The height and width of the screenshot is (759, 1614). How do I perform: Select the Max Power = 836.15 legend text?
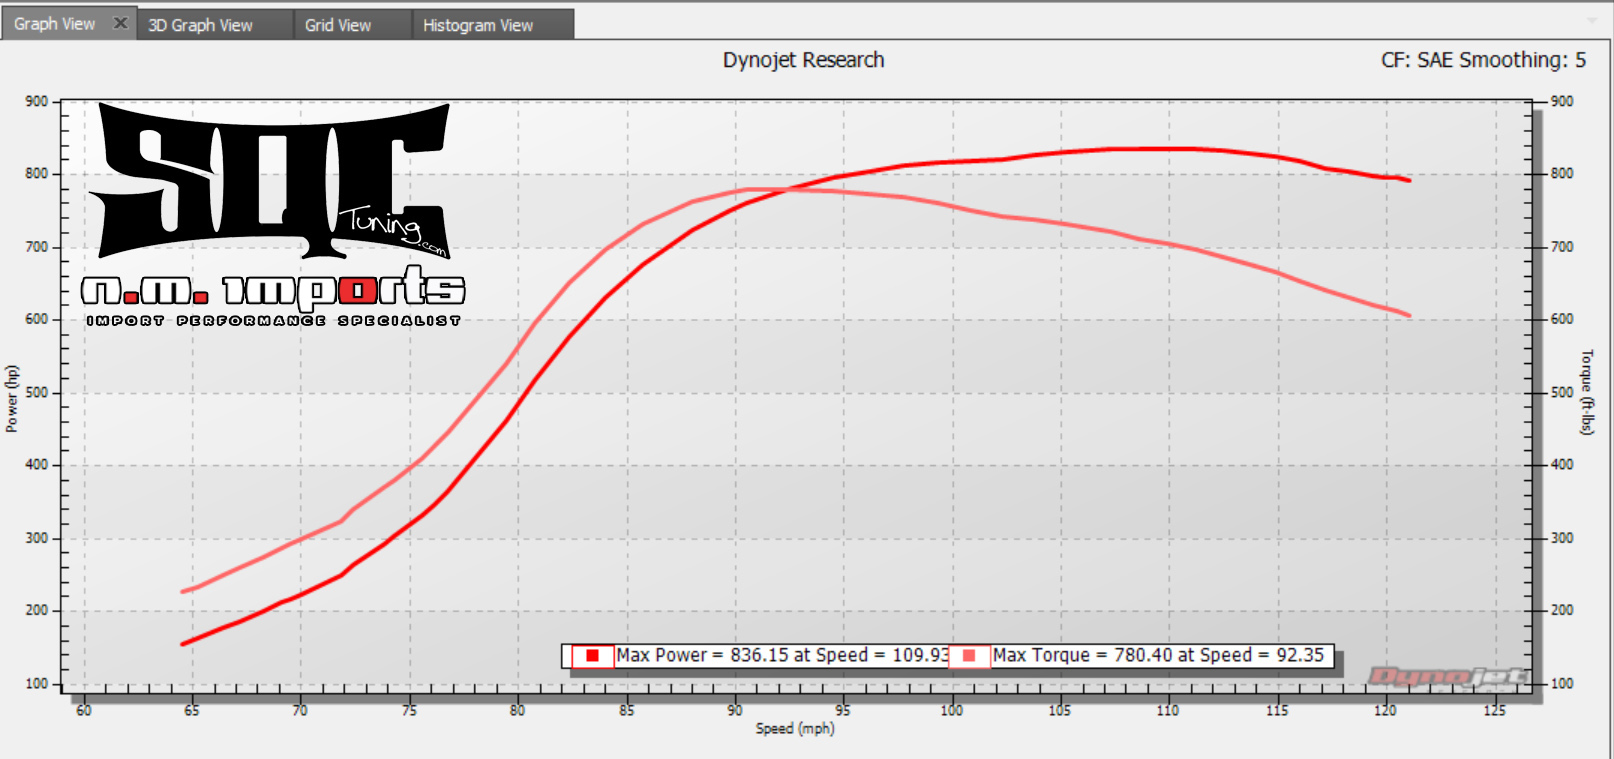(782, 655)
